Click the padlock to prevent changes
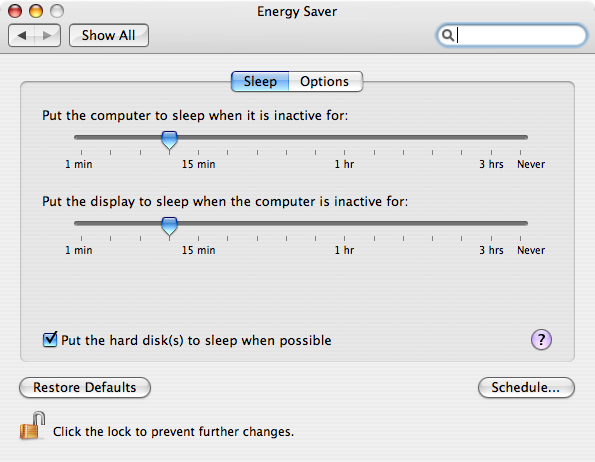The image size is (595, 462). (33, 426)
